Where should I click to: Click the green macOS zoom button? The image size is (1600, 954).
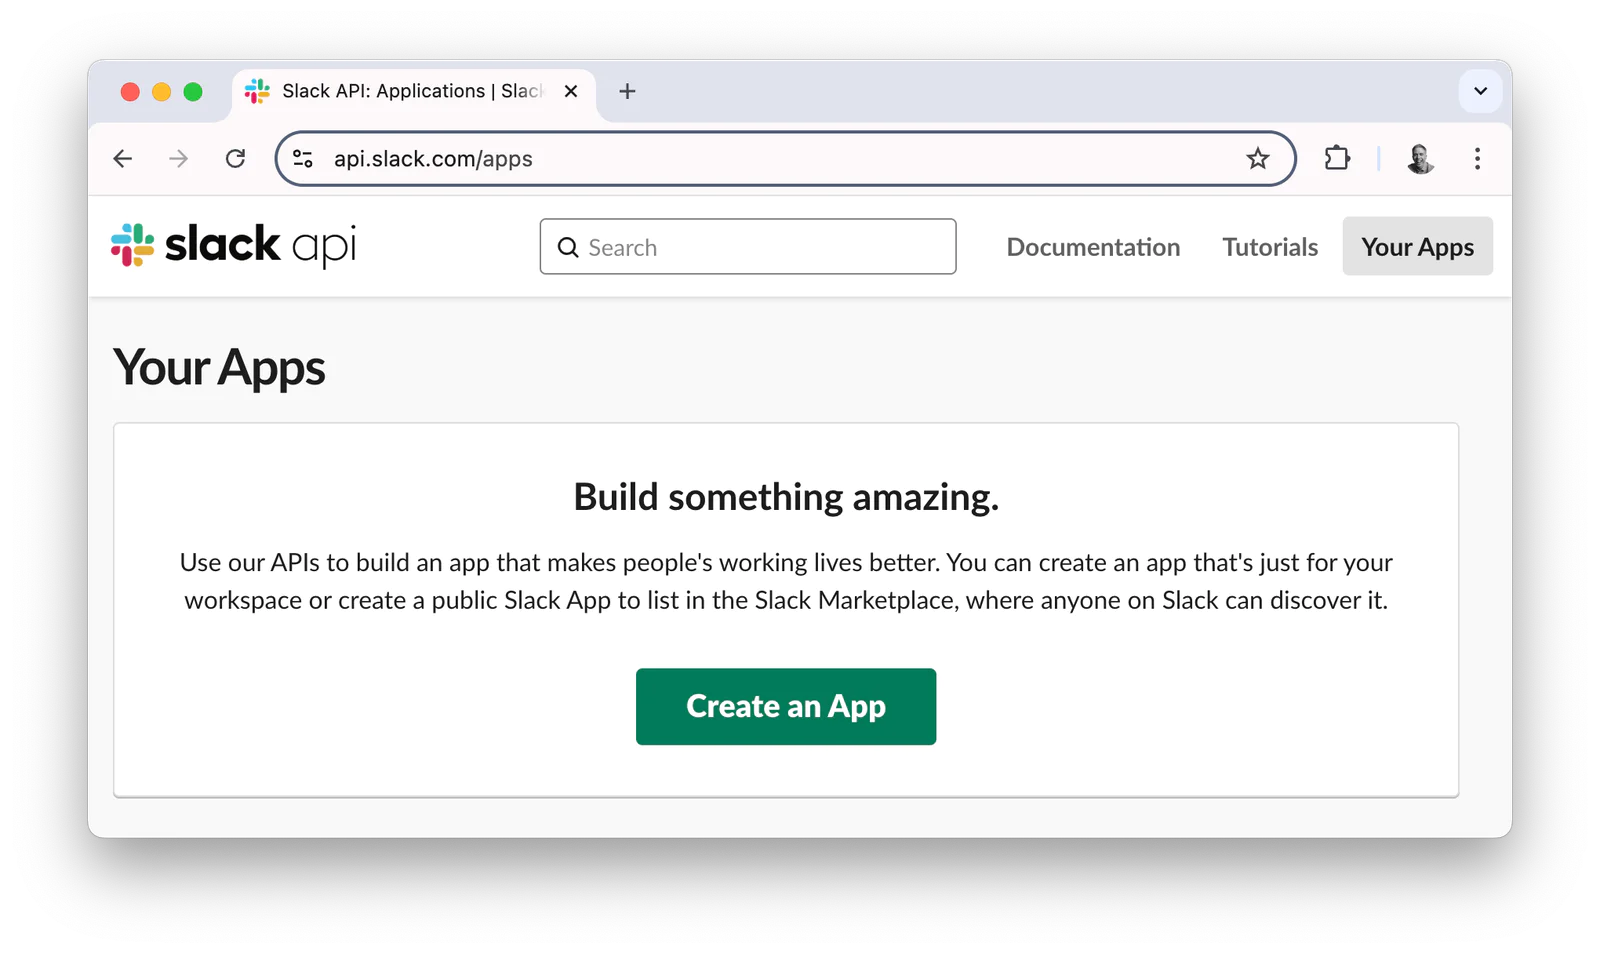[193, 92]
